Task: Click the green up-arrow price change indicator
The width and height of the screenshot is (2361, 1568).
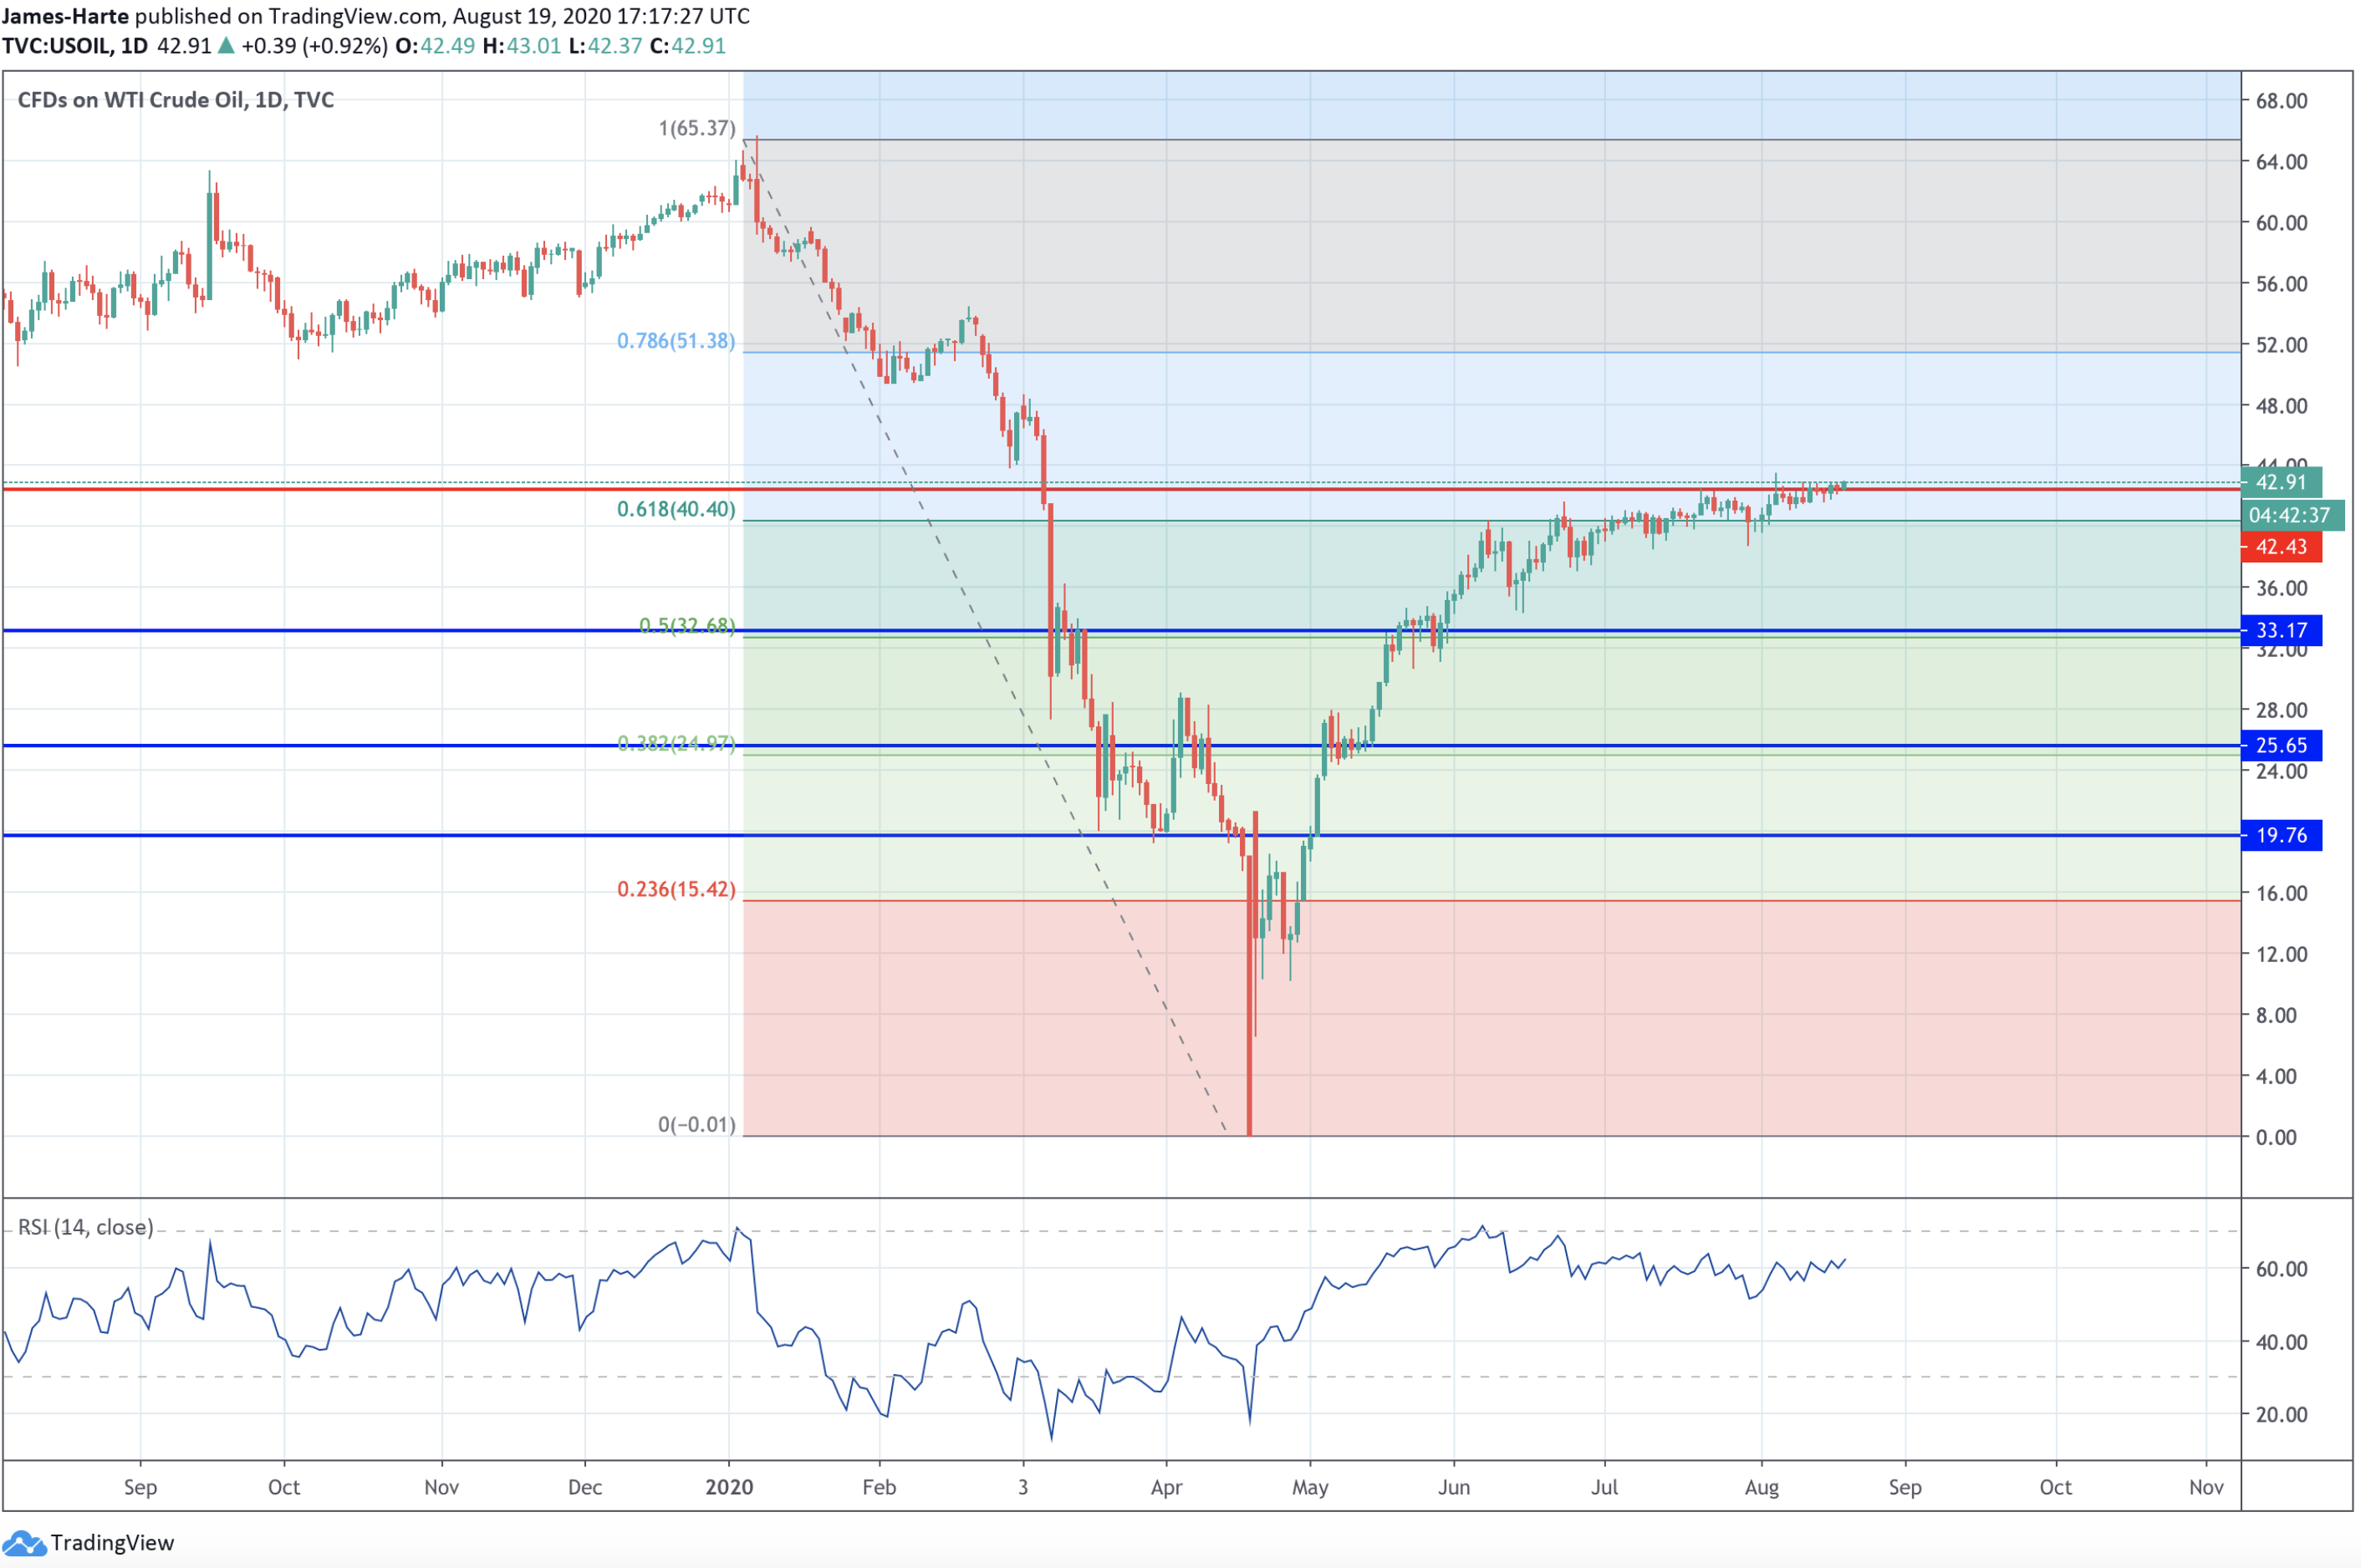Action: (x=226, y=46)
